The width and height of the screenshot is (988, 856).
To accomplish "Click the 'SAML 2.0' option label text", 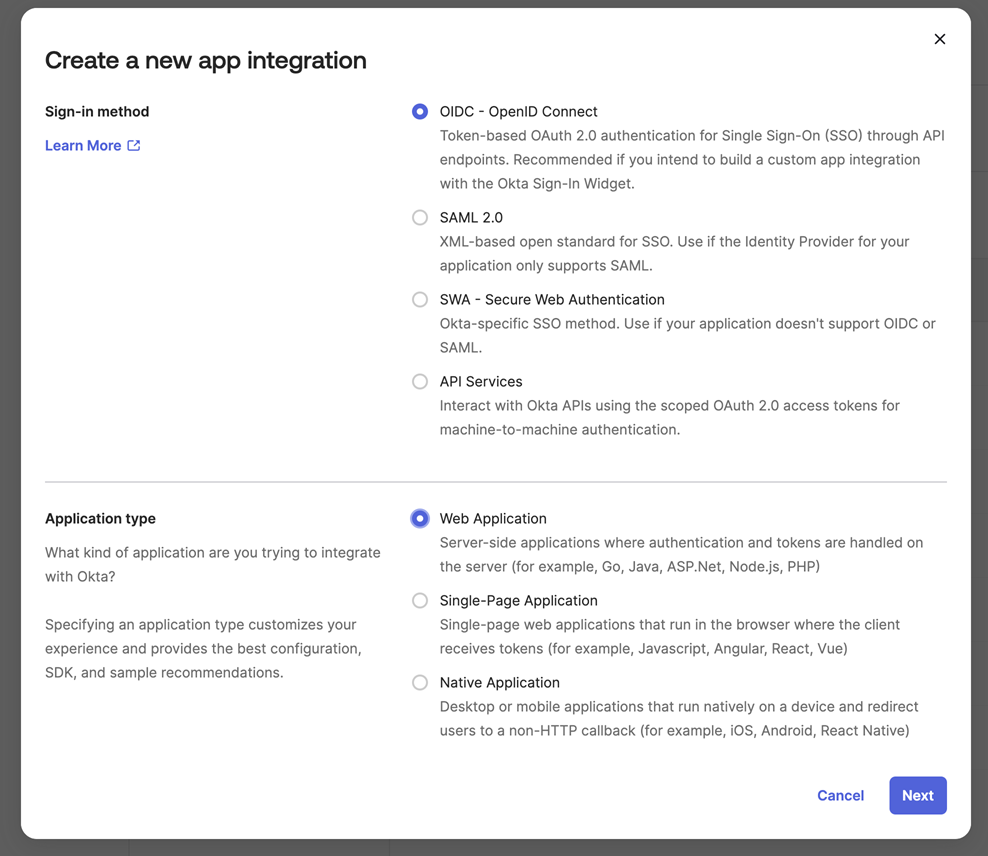I will [471, 218].
